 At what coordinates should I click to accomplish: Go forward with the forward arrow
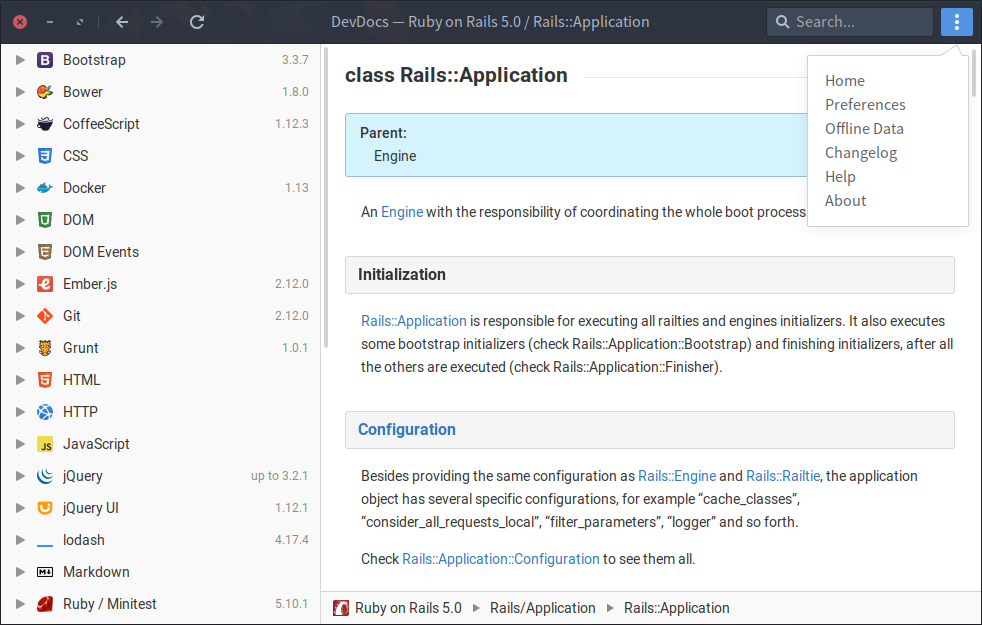tap(157, 22)
